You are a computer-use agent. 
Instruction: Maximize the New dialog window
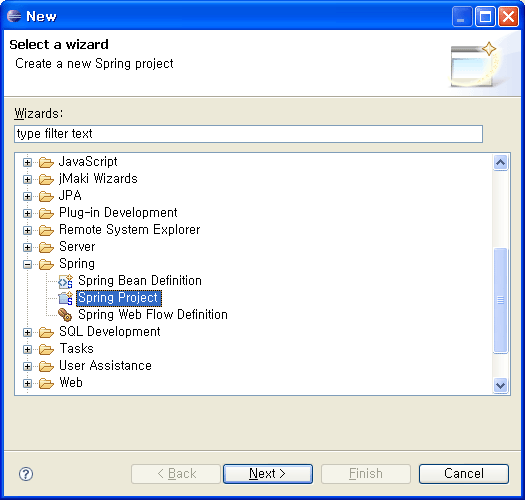pyautogui.click(x=485, y=16)
